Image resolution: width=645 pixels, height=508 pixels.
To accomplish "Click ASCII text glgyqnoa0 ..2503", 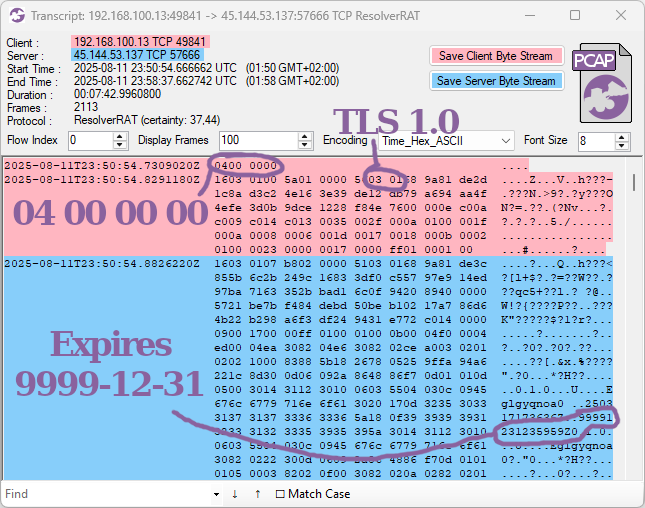I will point(557,404).
